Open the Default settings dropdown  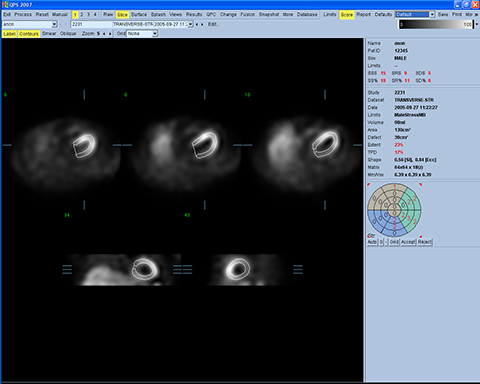[432, 14]
